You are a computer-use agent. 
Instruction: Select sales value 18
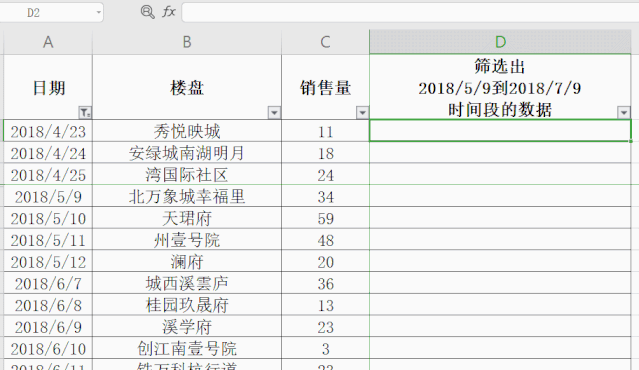pos(325,153)
